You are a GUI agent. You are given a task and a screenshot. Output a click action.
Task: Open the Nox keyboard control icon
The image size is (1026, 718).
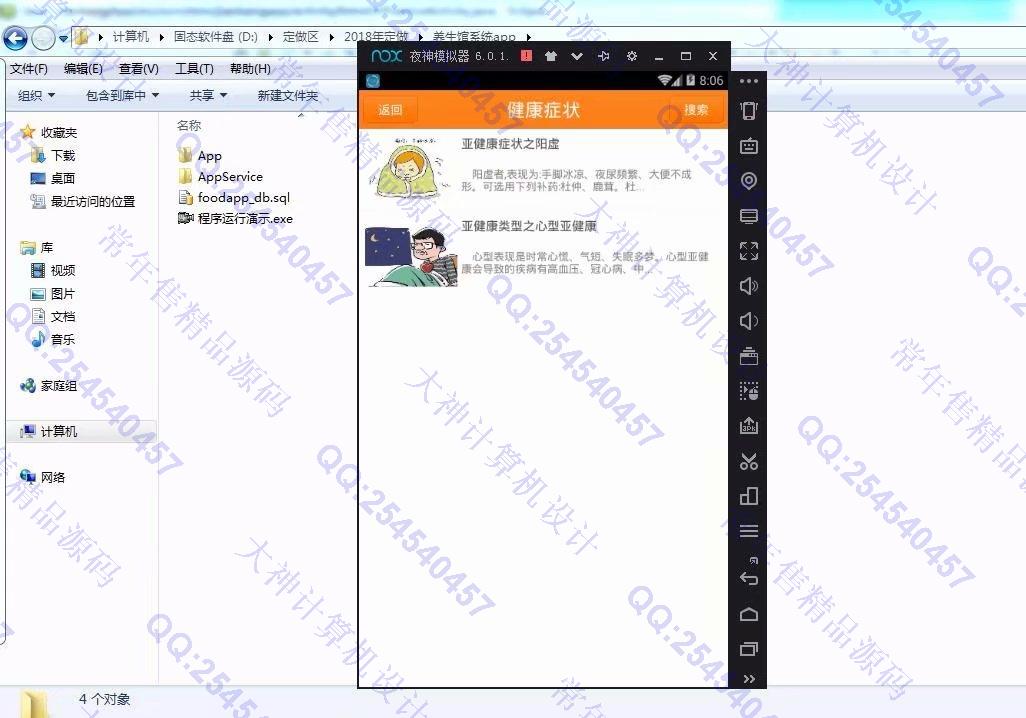tap(748, 146)
